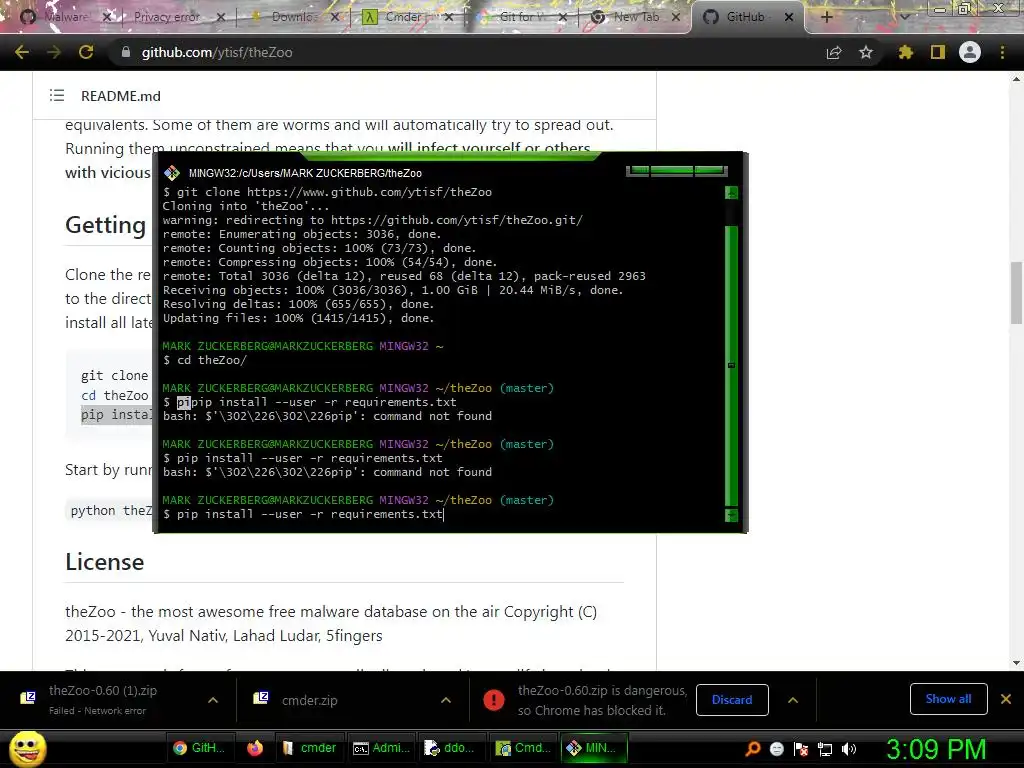Open Firefox from the taskbar
The image size is (1024, 768).
click(x=255, y=748)
